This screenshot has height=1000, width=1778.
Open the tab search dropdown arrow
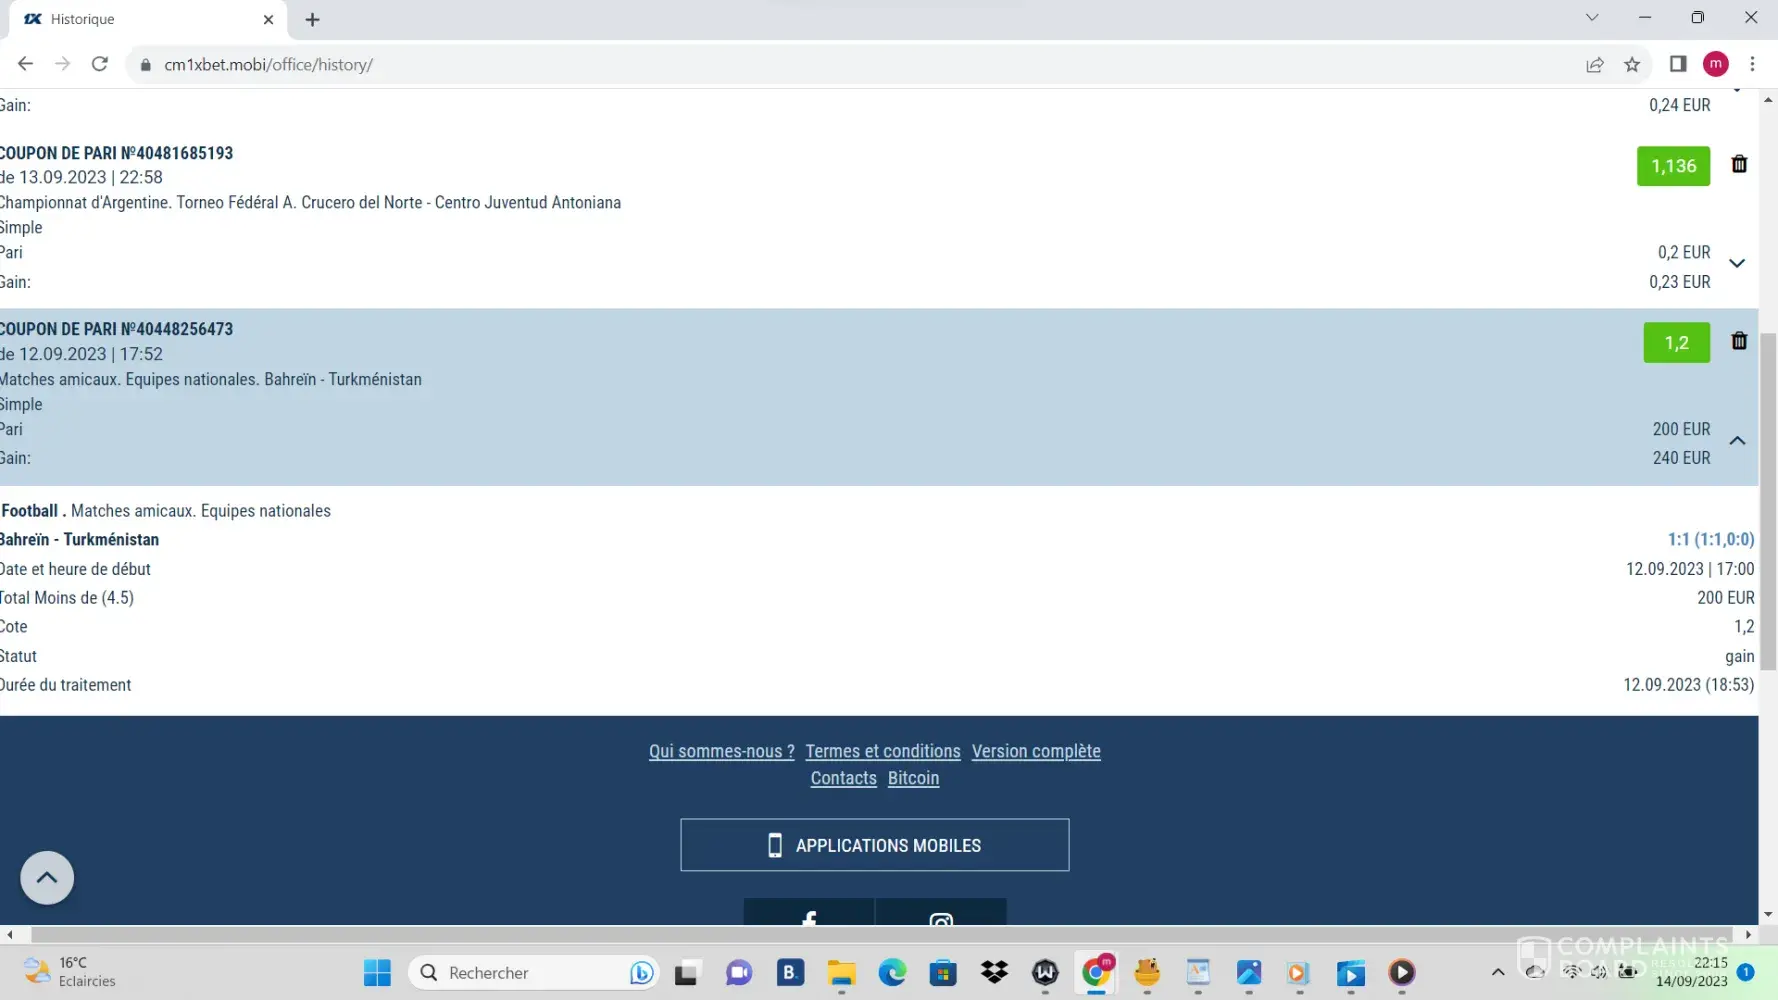[x=1592, y=18]
